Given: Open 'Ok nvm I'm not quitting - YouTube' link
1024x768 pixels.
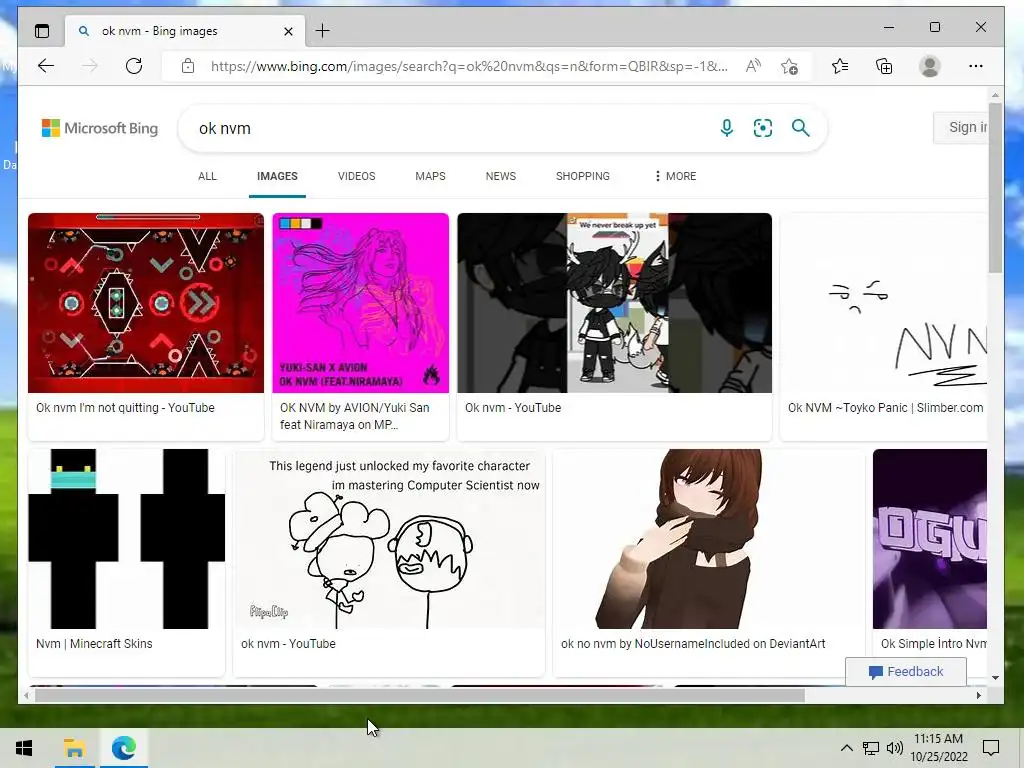Looking at the screenshot, I should [x=125, y=408].
